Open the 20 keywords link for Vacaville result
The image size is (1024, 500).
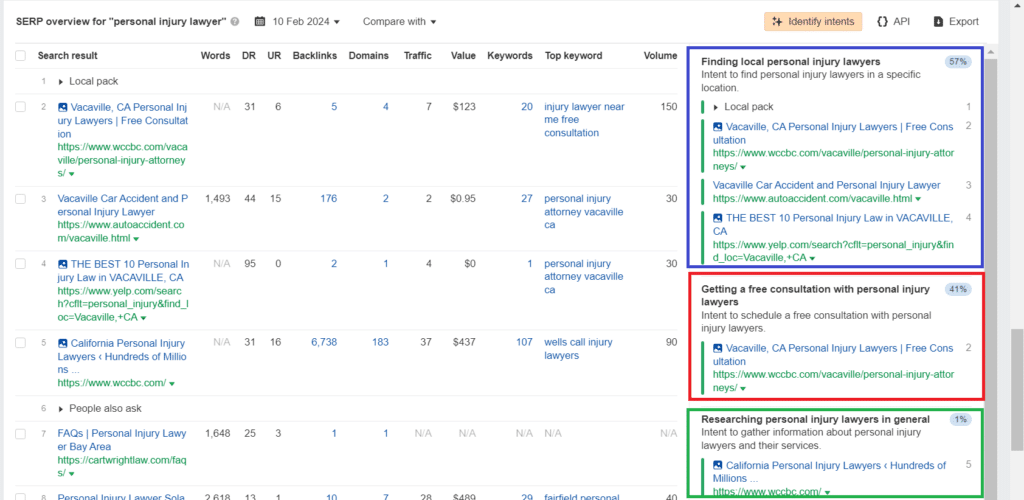pos(526,106)
